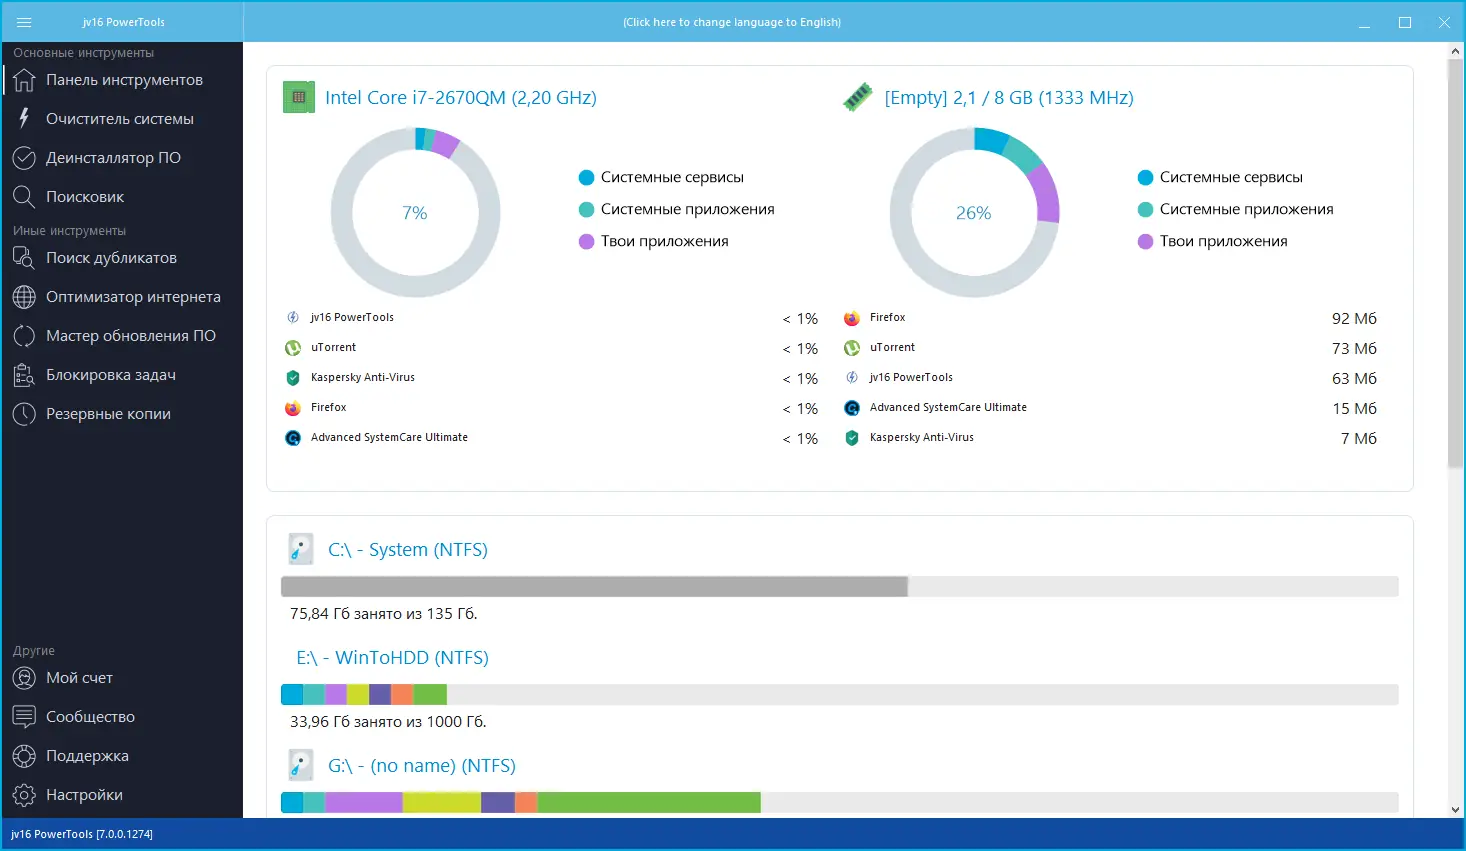Image resolution: width=1466 pixels, height=851 pixels.
Task: Click Kaspersky Anti-Virus in the memory list
Action: pos(922,438)
